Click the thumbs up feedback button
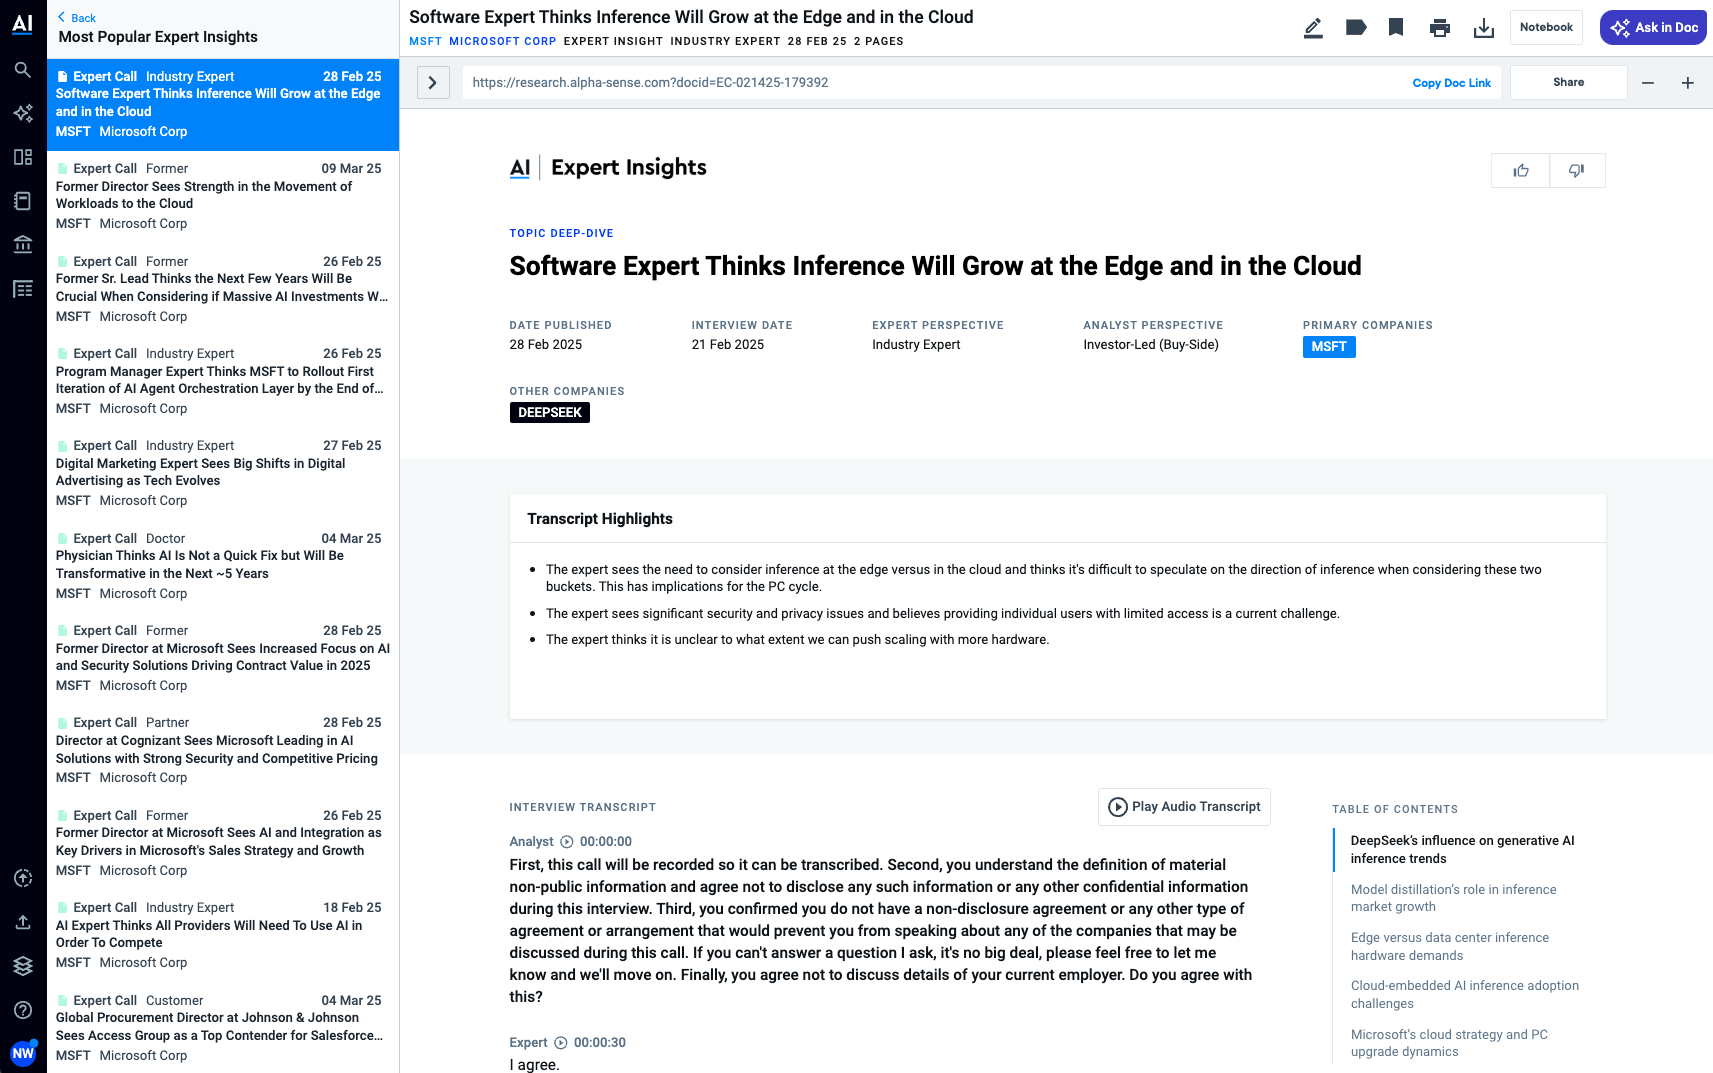1713x1073 pixels. [1521, 171]
